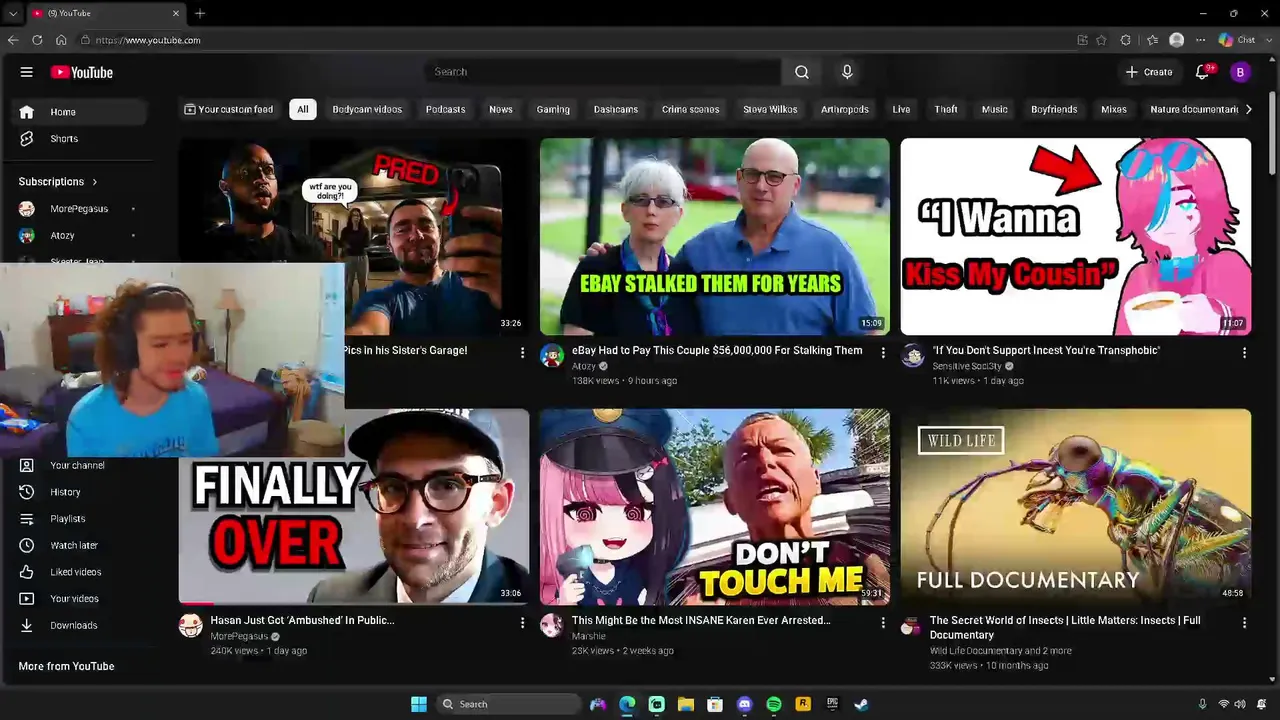Open the browser Settings and more menu
1280x720 pixels.
click(x=1200, y=40)
